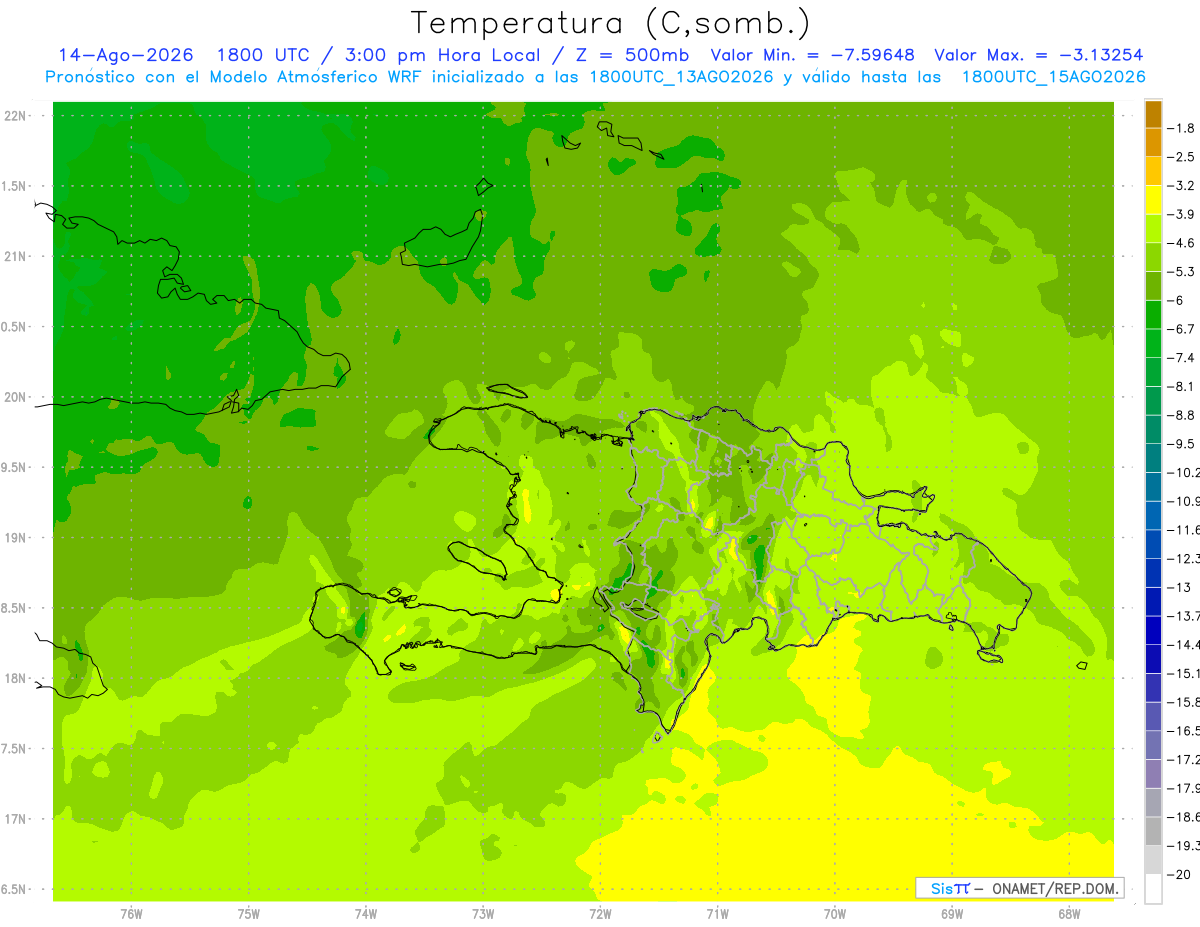
Task: Click the "Temperatura (C,somb.)" map title
Action: [611, 23]
